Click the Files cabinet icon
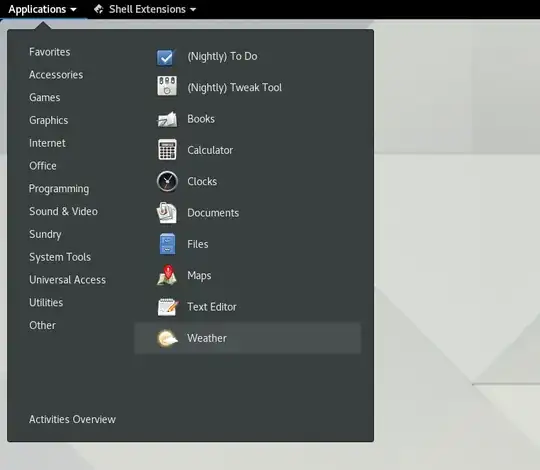Image resolution: width=540 pixels, height=470 pixels. tap(167, 244)
